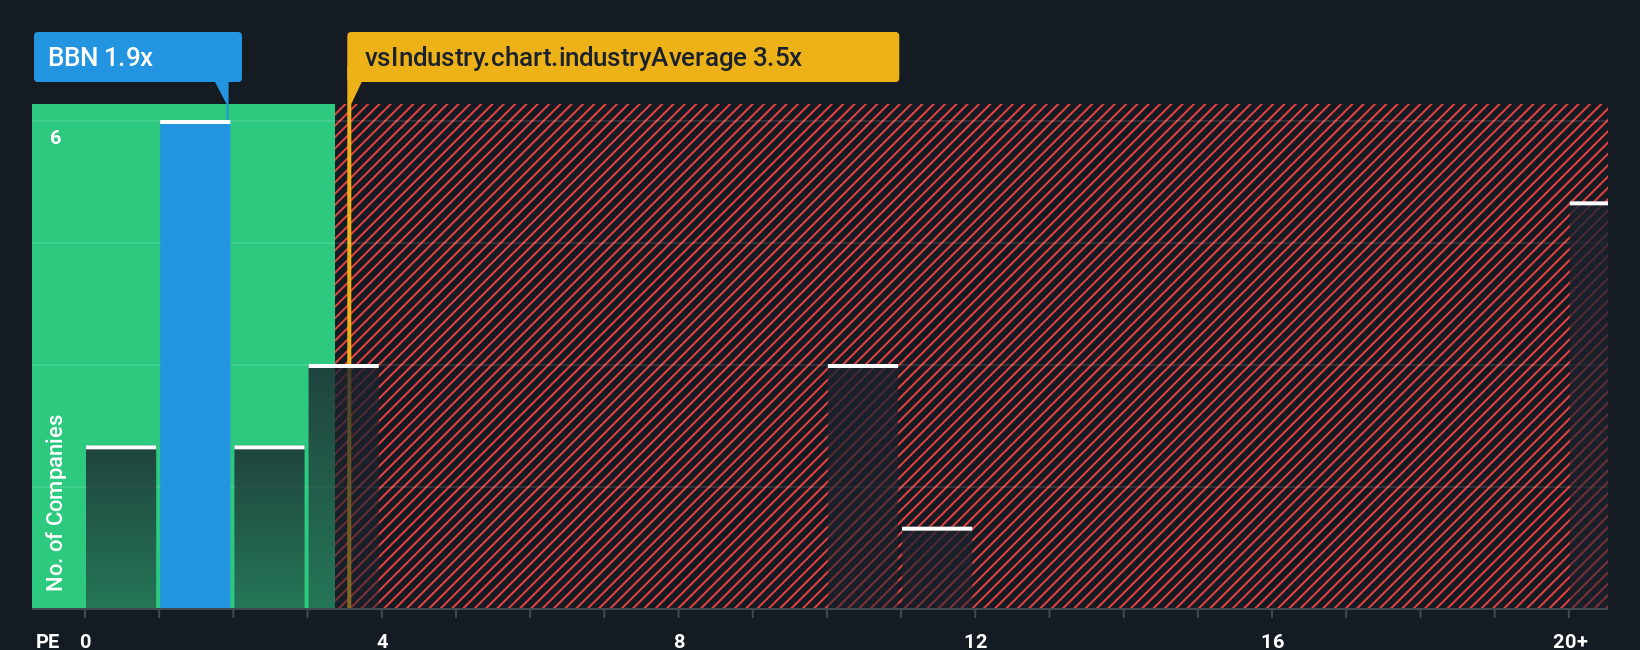Select the 20+ bar at right edge
This screenshot has height=650, width=1640.
pyautogui.click(x=1589, y=405)
